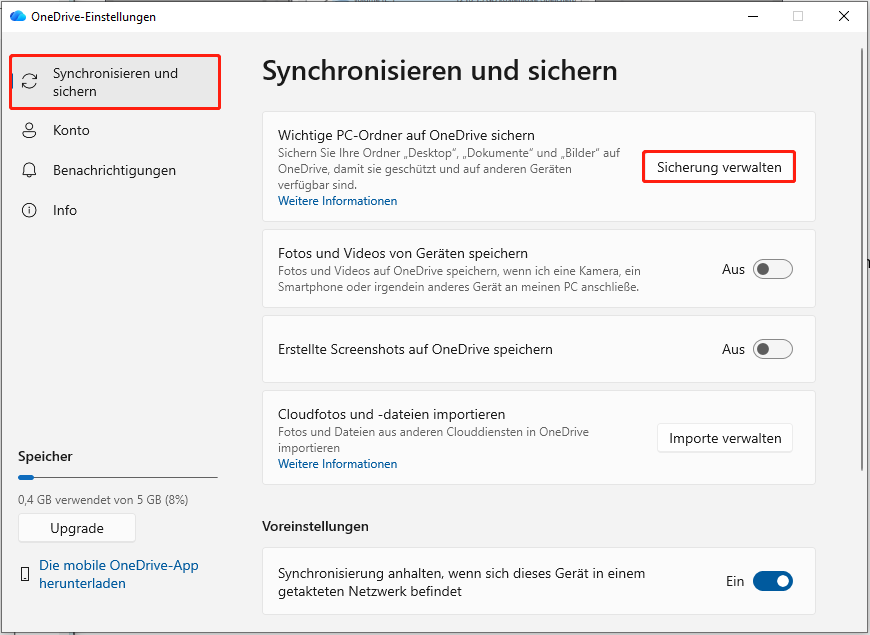The width and height of the screenshot is (870, 635).
Task: Click Die mobile OneDrive-App herunterladen
Action: [x=118, y=573]
